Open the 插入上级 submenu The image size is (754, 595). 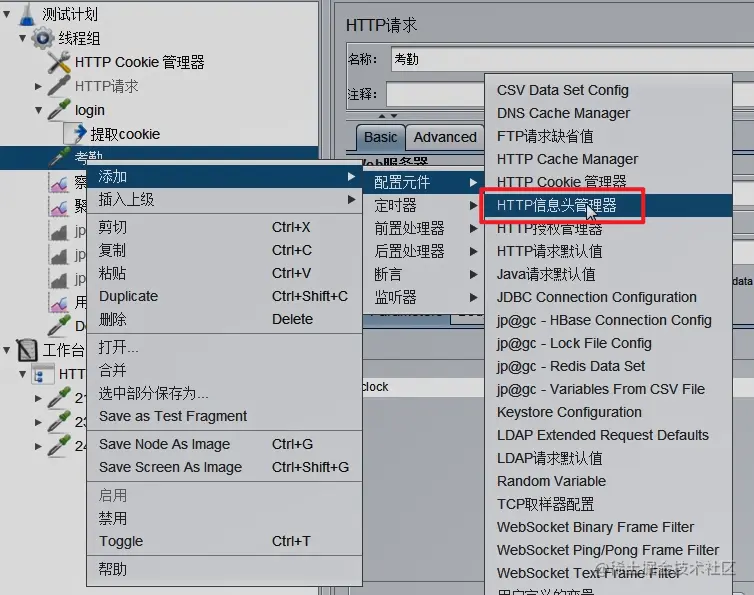(x=224, y=200)
